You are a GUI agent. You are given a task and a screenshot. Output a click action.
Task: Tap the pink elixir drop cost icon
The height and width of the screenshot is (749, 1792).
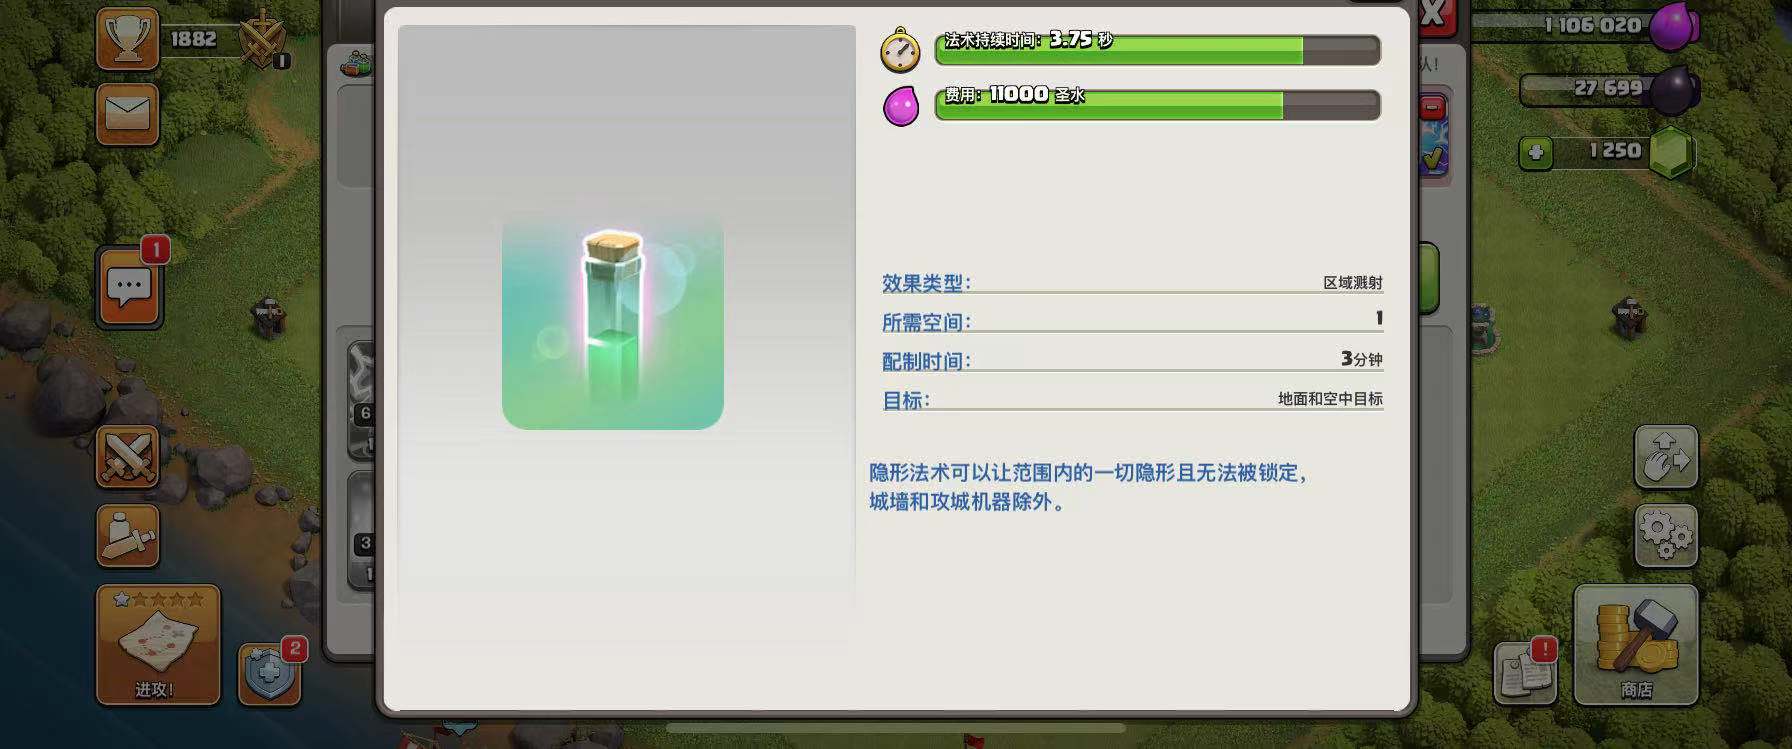click(x=901, y=105)
